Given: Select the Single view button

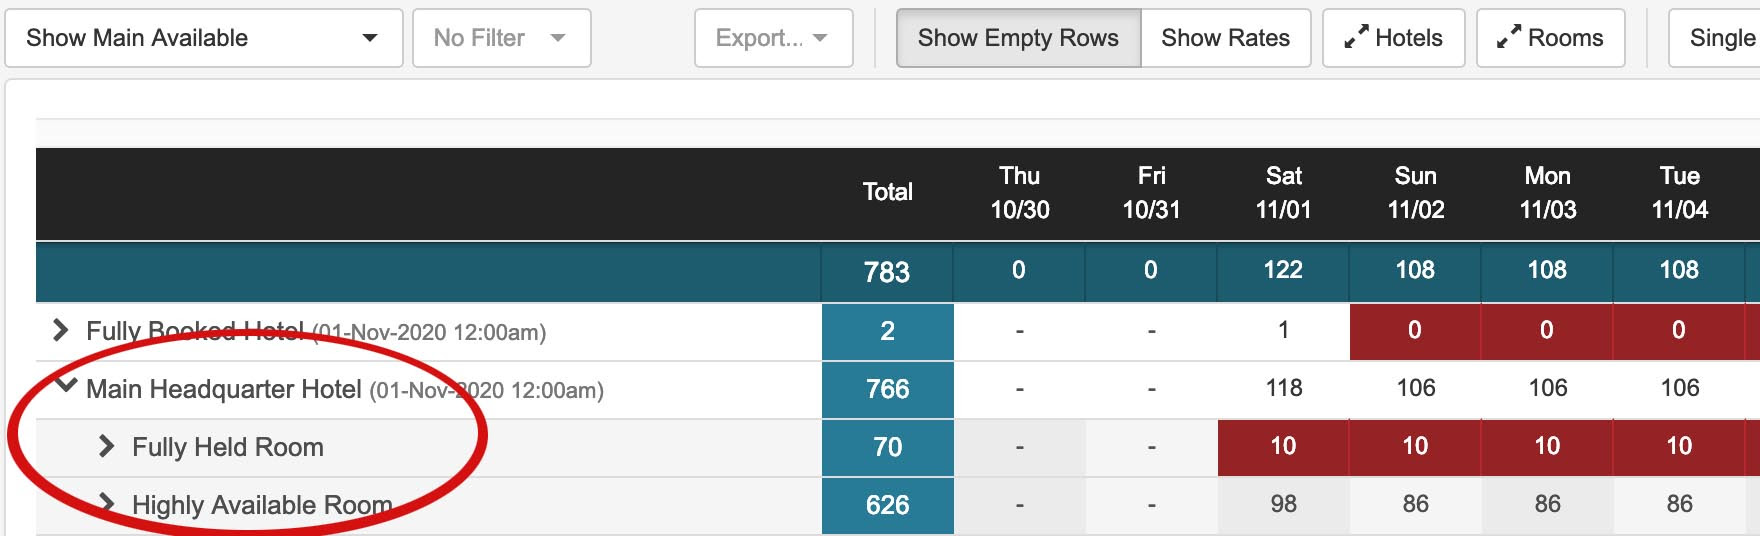Looking at the screenshot, I should pyautogui.click(x=1715, y=38).
